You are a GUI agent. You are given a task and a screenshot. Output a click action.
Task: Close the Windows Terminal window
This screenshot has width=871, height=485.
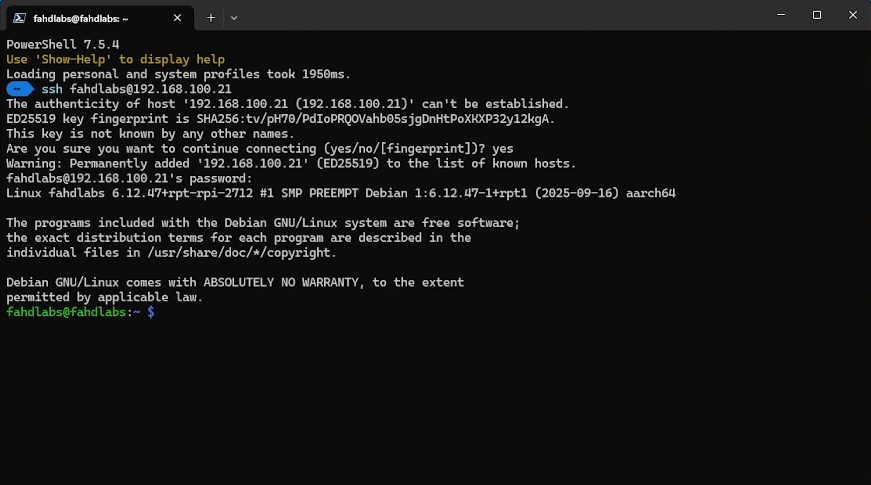852,15
